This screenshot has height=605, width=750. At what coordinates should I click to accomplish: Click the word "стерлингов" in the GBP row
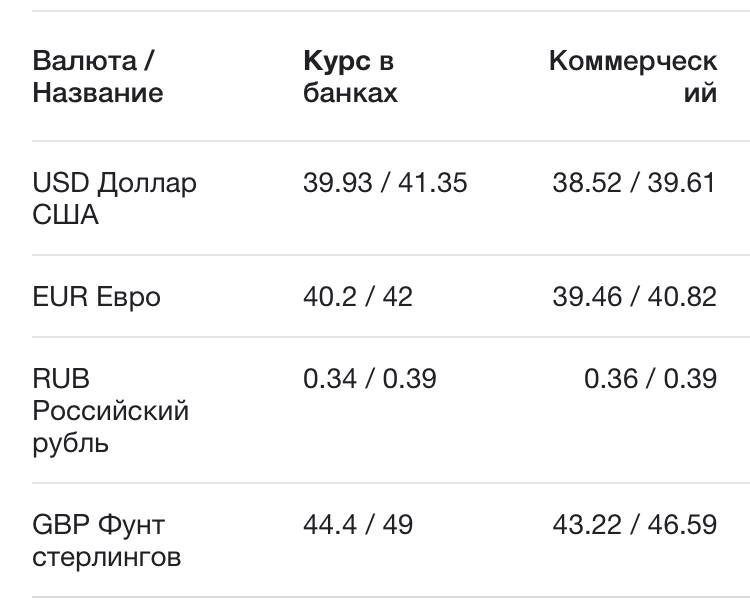[x=106, y=557]
